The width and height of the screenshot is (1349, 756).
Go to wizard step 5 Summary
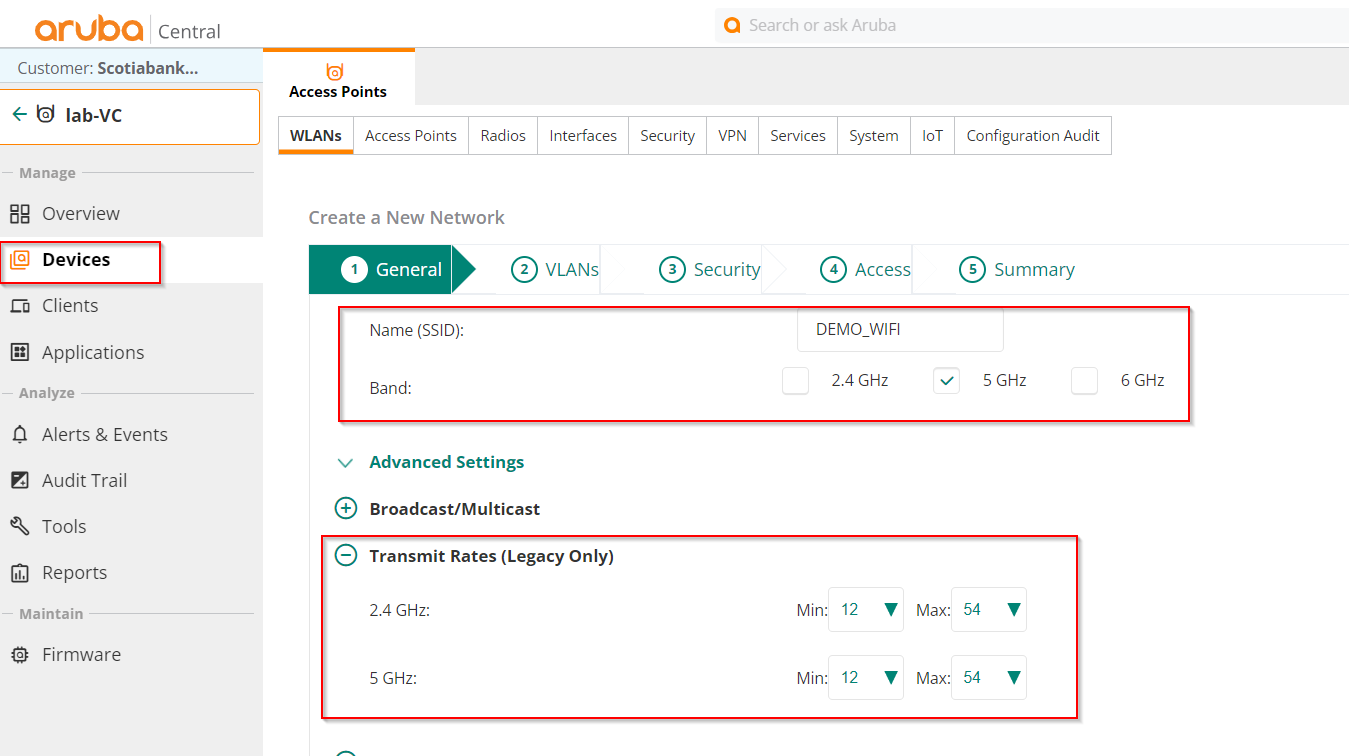(x=1017, y=270)
